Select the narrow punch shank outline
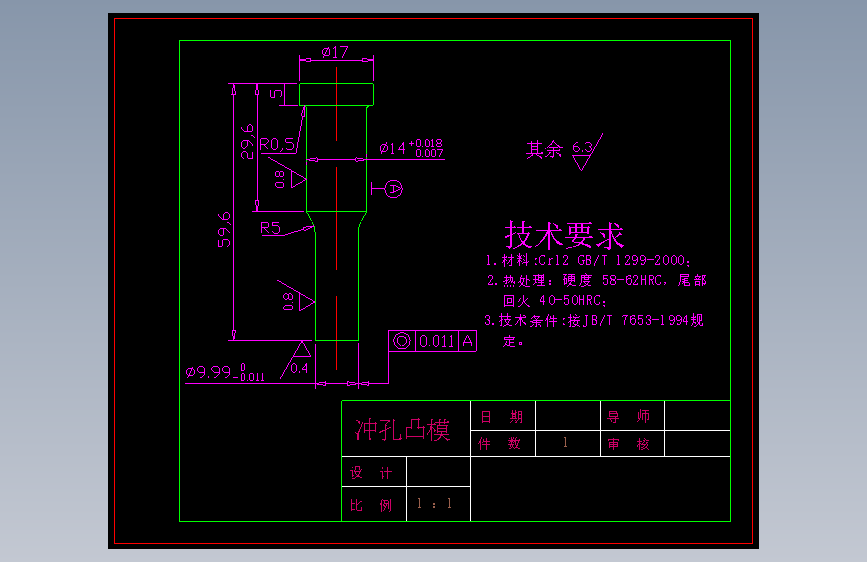Viewport: 867px width, 562px height. pyautogui.click(x=337, y=285)
